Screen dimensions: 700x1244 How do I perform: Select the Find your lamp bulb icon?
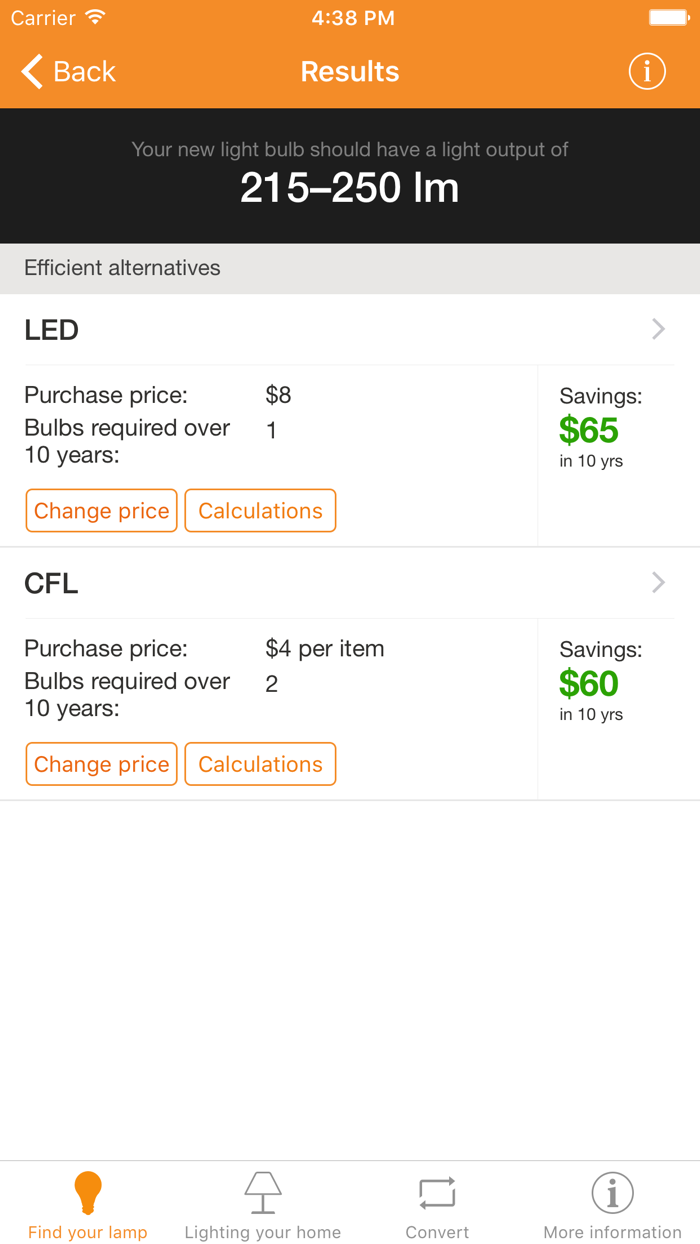(88, 1192)
